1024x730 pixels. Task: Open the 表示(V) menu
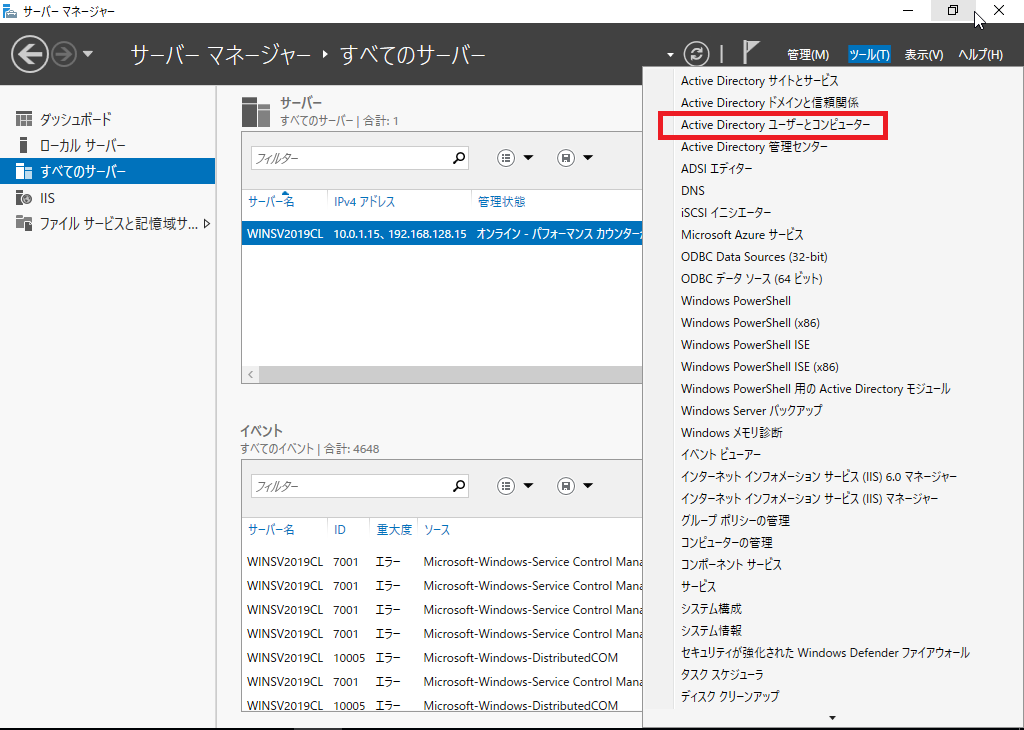(x=923, y=55)
